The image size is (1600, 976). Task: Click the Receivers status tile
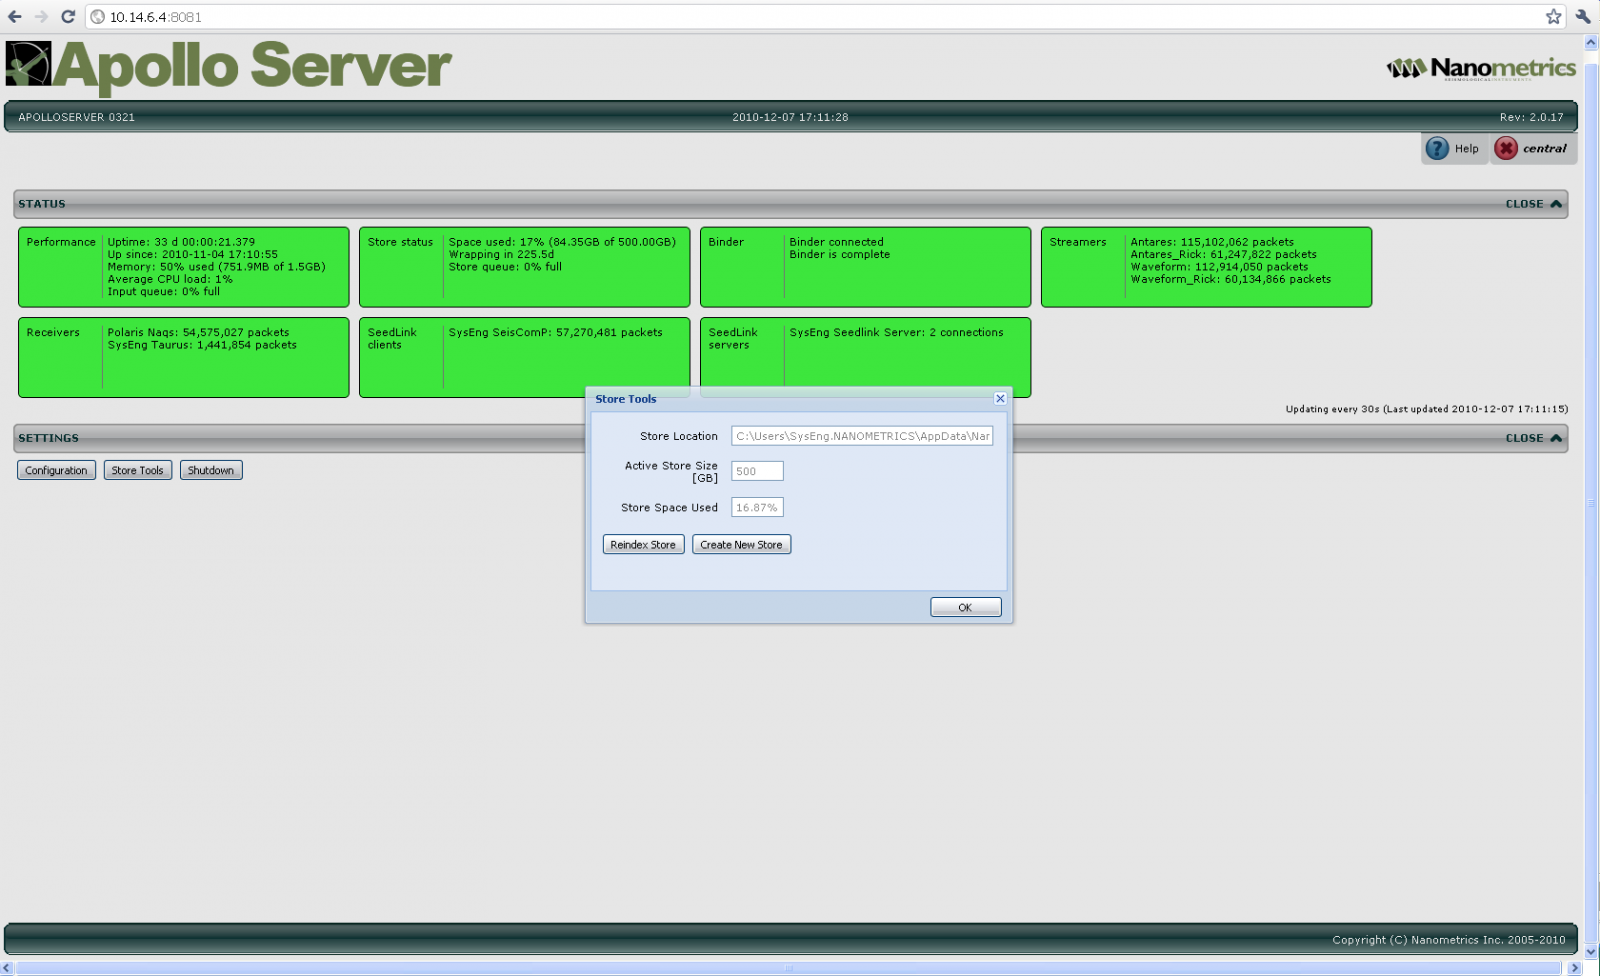click(183, 357)
